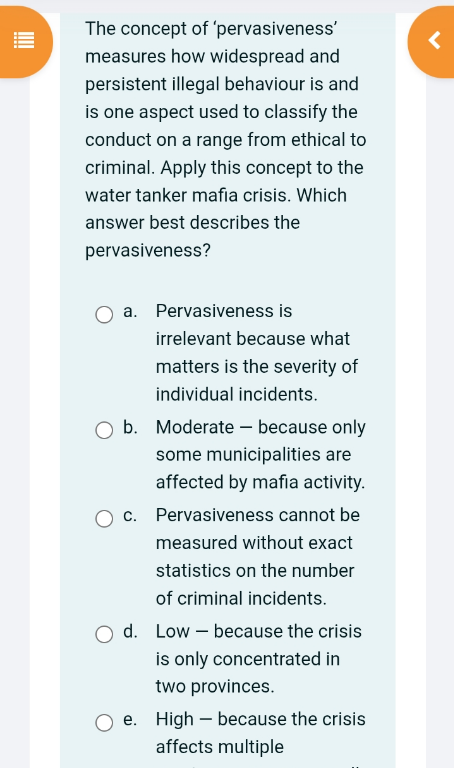The width and height of the screenshot is (454, 768).
Task: Click the letter label 'b.' of second option
Action: click(130, 427)
